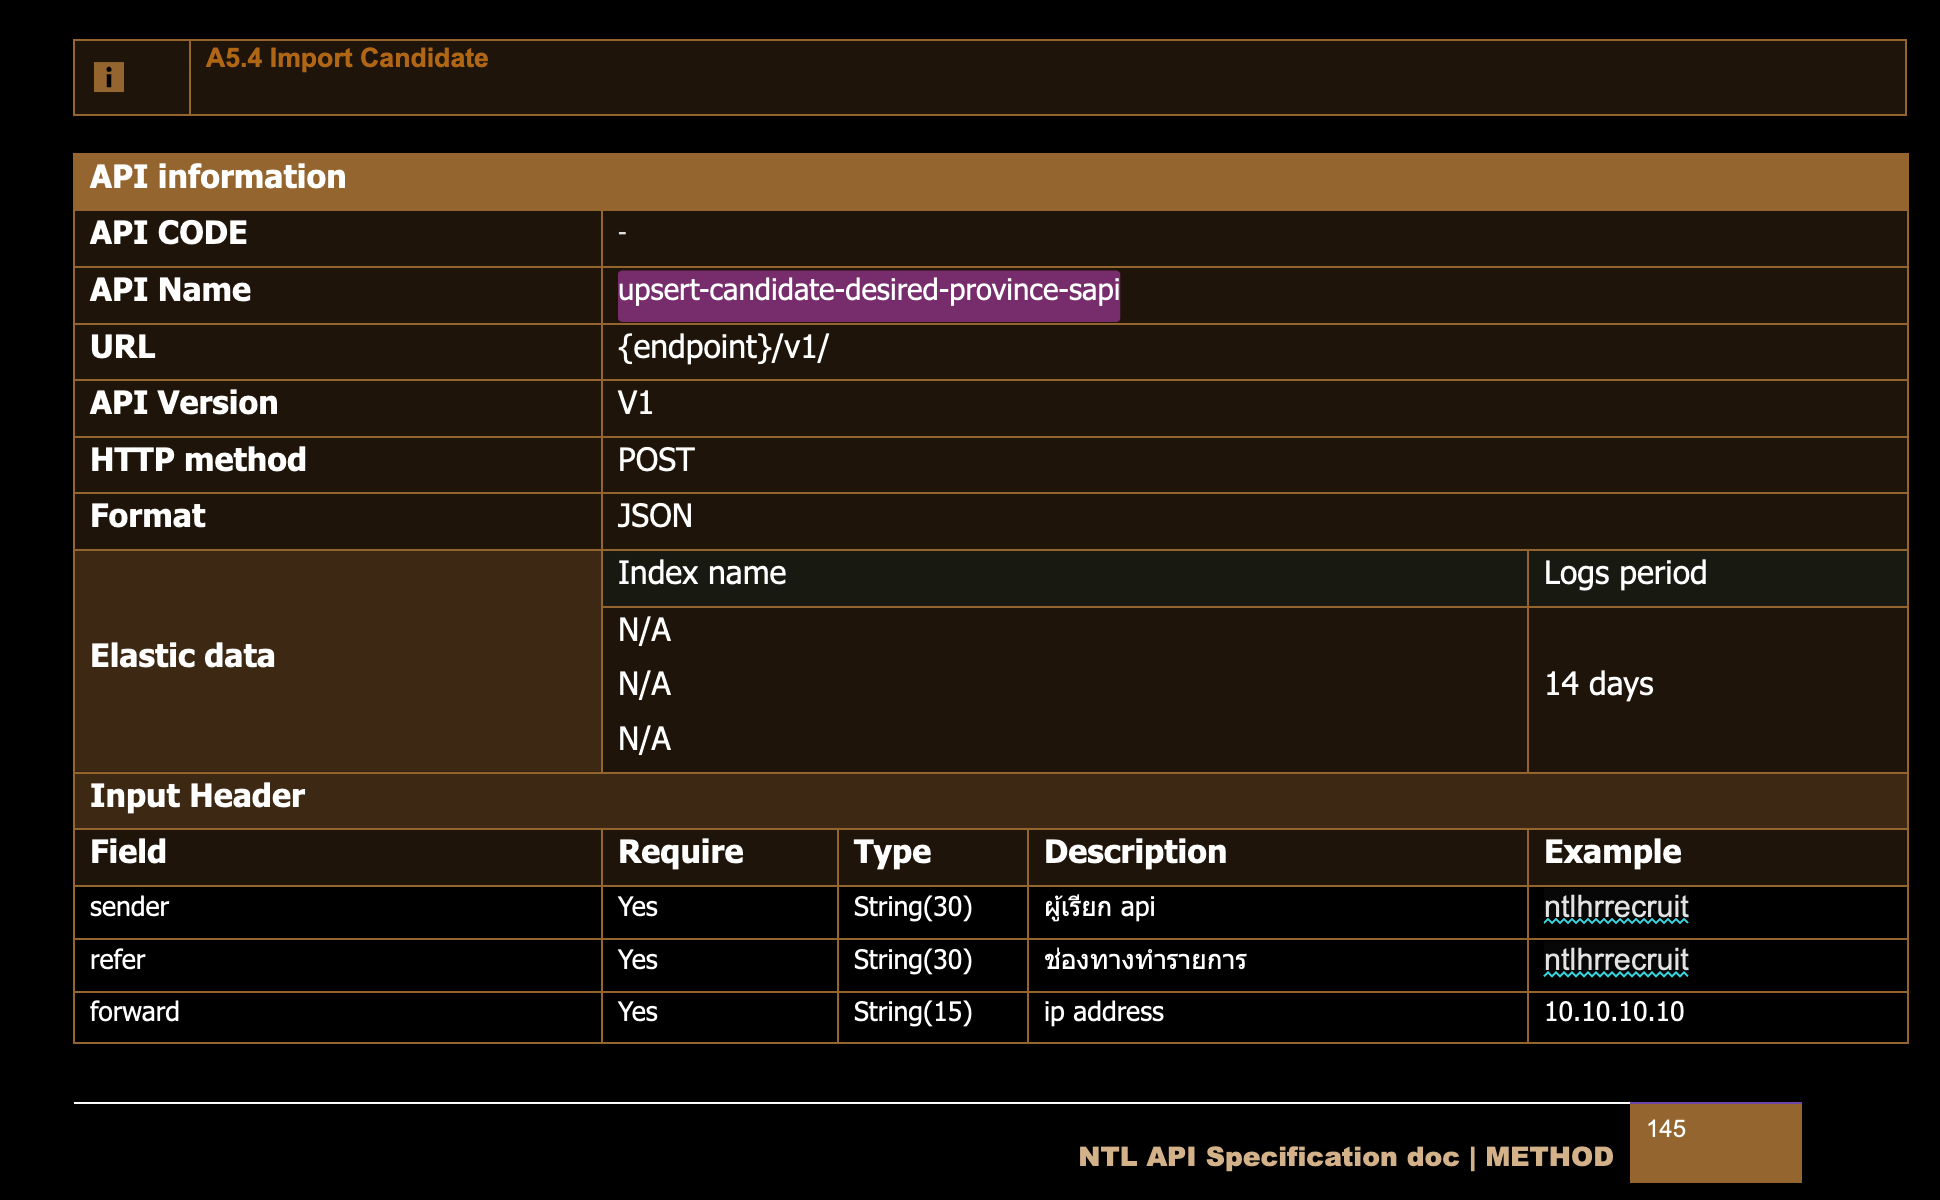1940x1200 pixels.
Task: Click ntlhrrecruit example in sender row
Action: [x=1615, y=908]
